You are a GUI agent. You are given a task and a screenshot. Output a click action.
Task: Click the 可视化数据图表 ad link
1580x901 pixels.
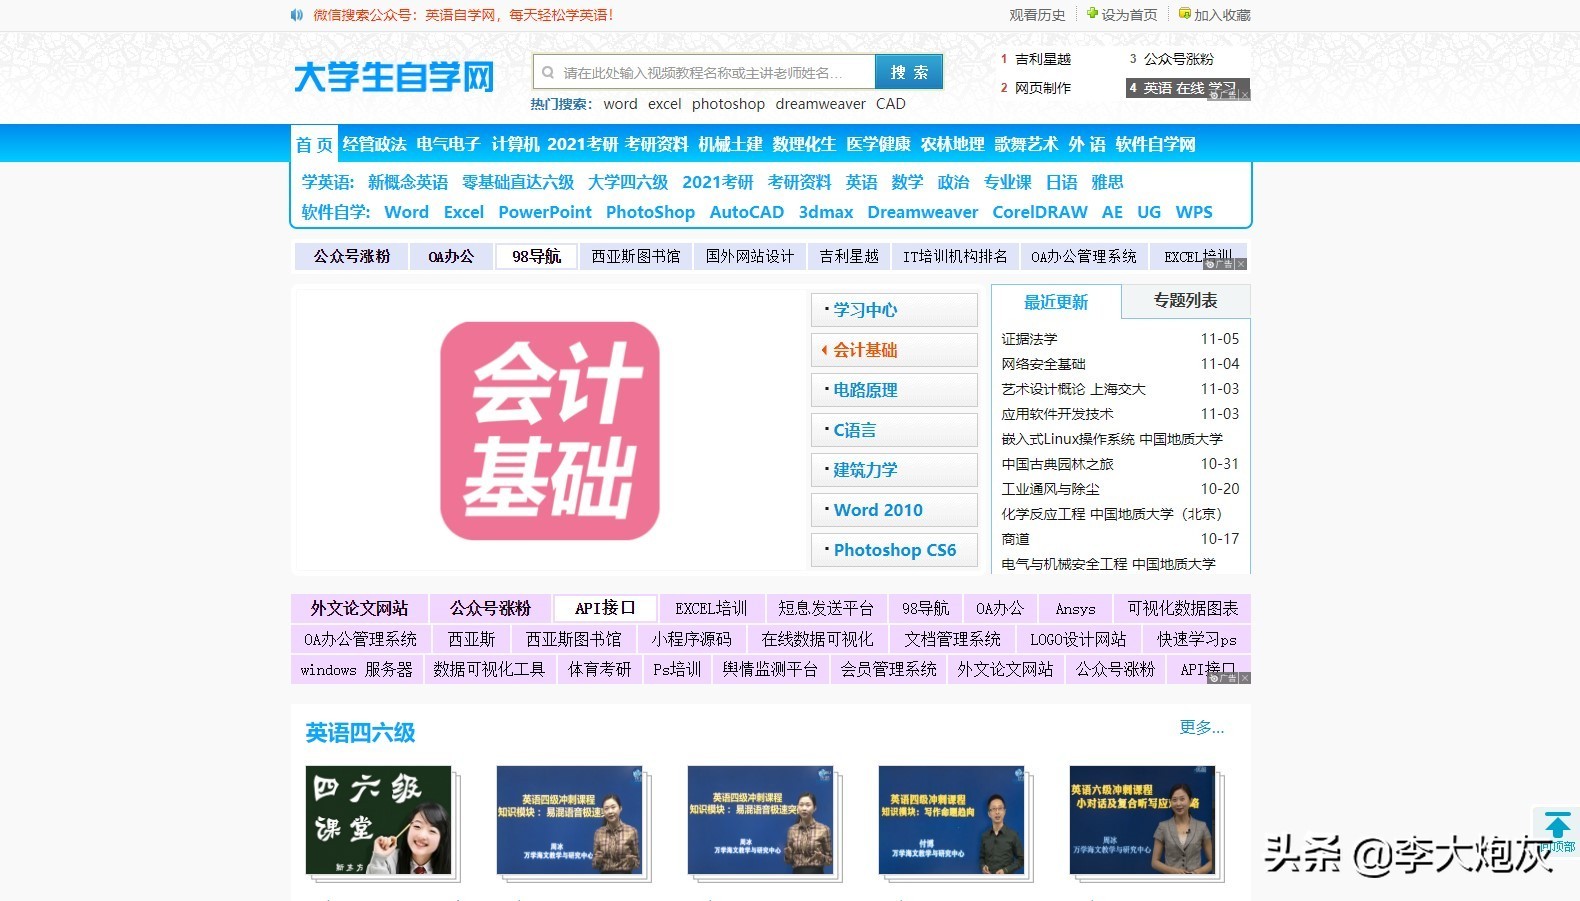click(x=1183, y=608)
